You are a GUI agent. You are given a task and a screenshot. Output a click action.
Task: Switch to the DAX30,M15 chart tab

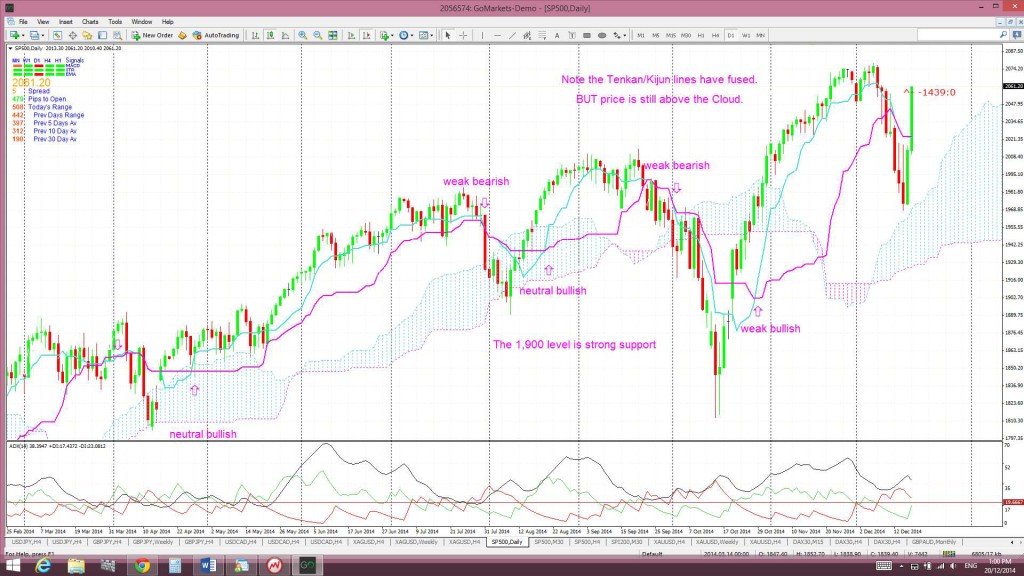(x=808, y=542)
